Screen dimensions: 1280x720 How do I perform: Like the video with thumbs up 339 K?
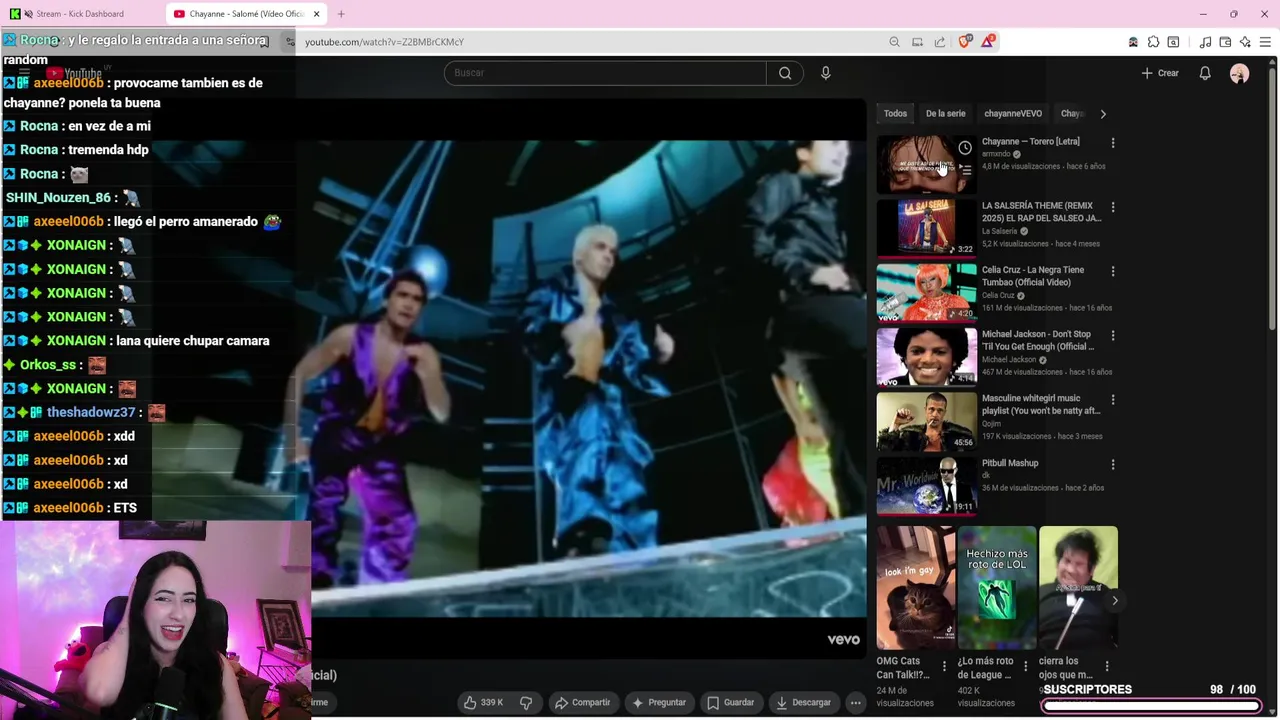(x=484, y=702)
